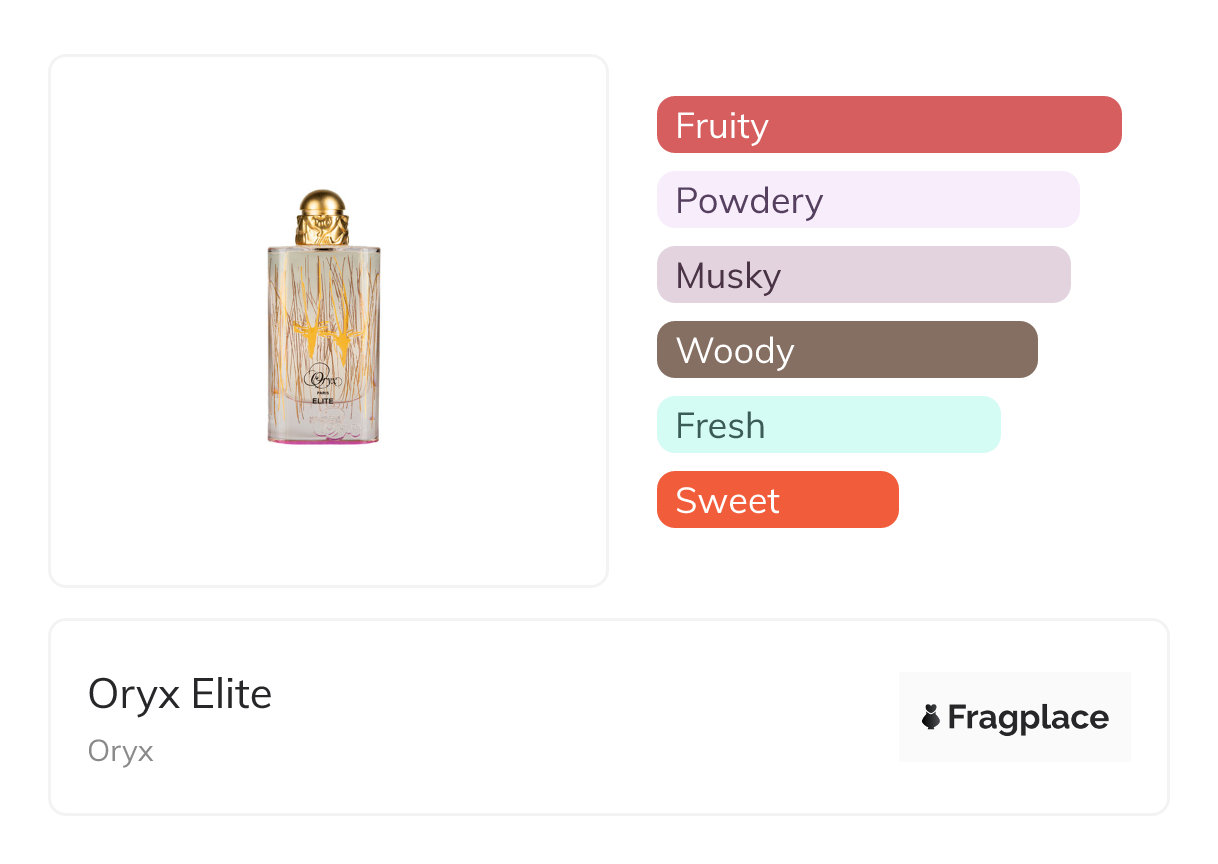The image size is (1218, 864).
Task: Click the grey Oryx brand name
Action: (x=121, y=751)
